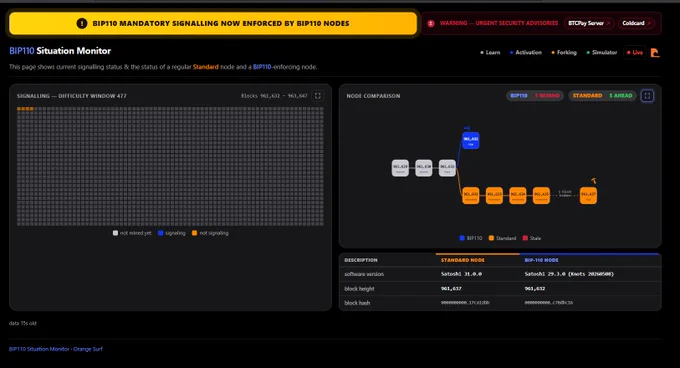Click the 'software version' row label
Image resolution: width=680 pixels, height=368 pixels.
pyautogui.click(x=364, y=274)
